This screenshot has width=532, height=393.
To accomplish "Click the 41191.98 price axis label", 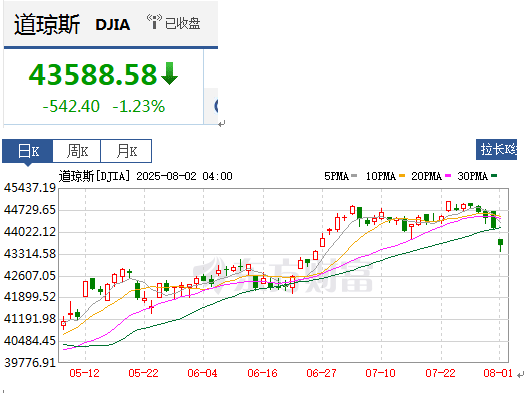I will click(30, 319).
